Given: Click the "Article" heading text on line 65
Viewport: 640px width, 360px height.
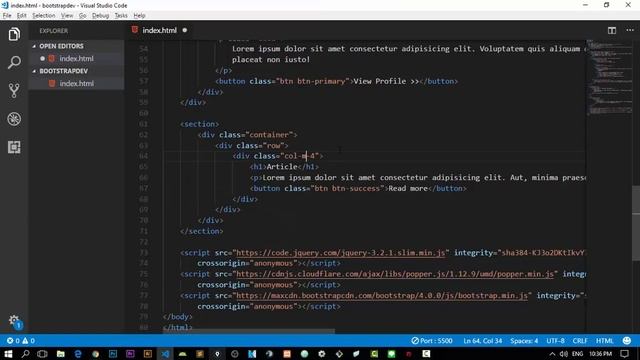Looking at the screenshot, I should (282, 167).
